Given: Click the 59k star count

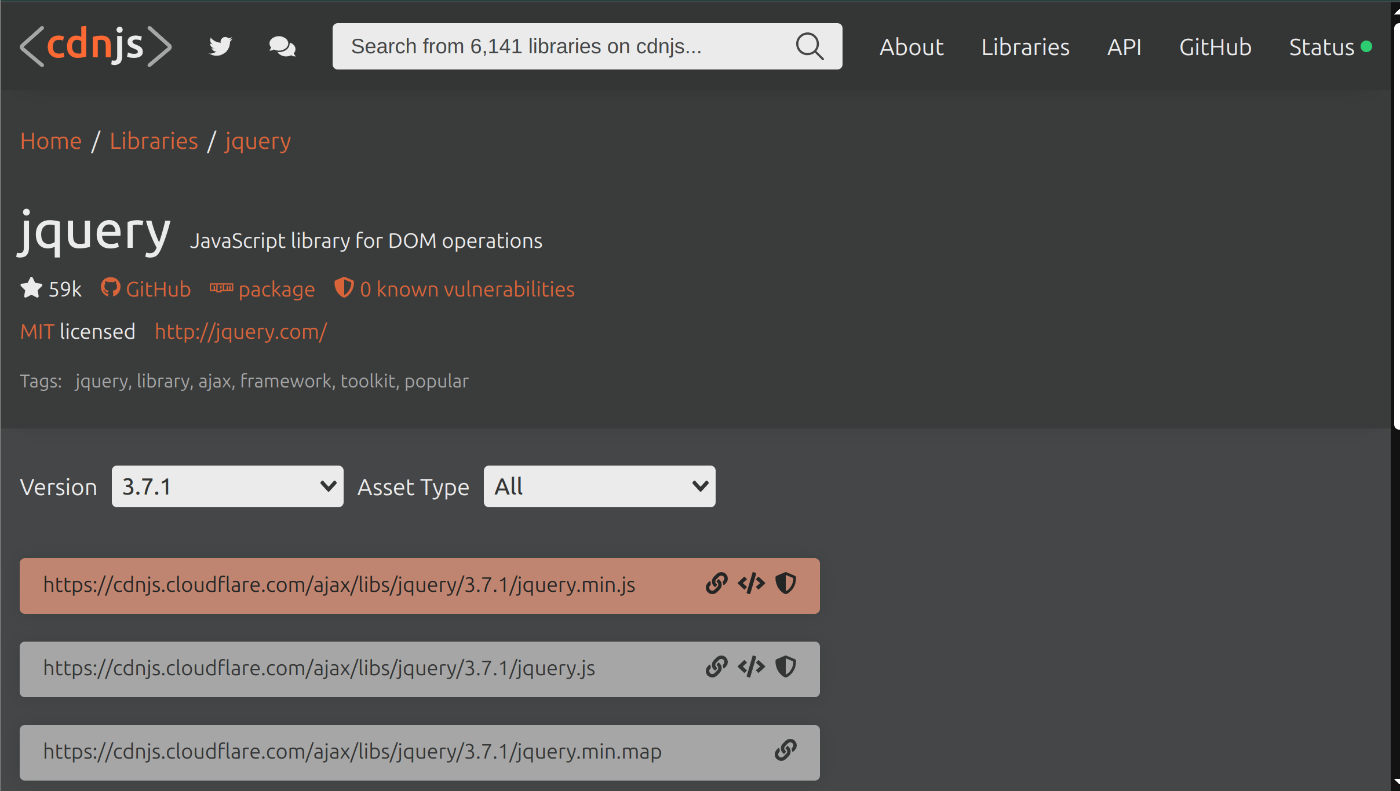Looking at the screenshot, I should (65, 289).
